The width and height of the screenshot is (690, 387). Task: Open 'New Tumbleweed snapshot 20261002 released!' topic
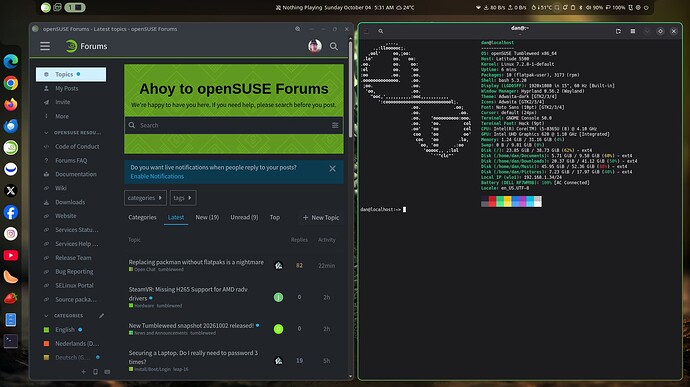[191, 326]
